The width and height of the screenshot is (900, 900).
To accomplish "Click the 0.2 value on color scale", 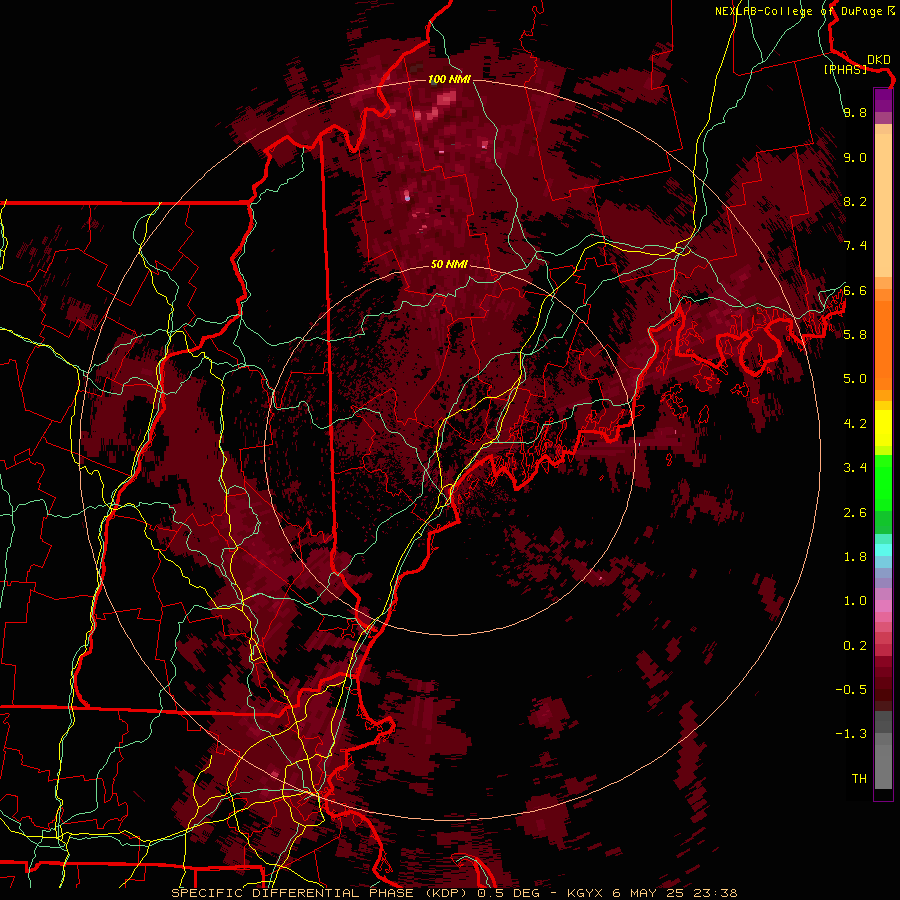I will (855, 646).
